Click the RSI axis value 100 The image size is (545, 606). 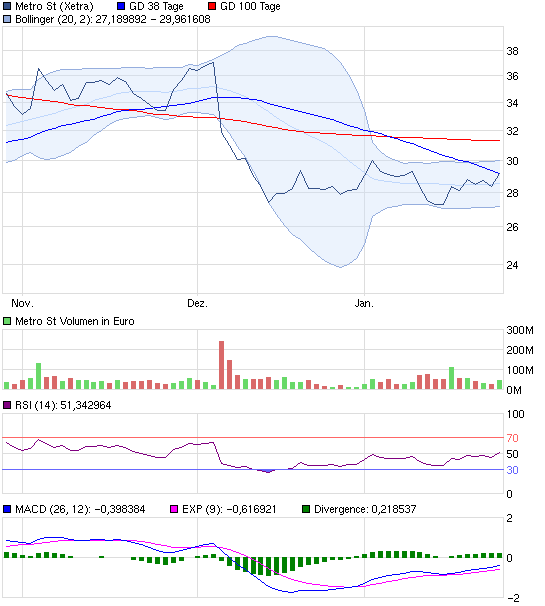pos(516,414)
